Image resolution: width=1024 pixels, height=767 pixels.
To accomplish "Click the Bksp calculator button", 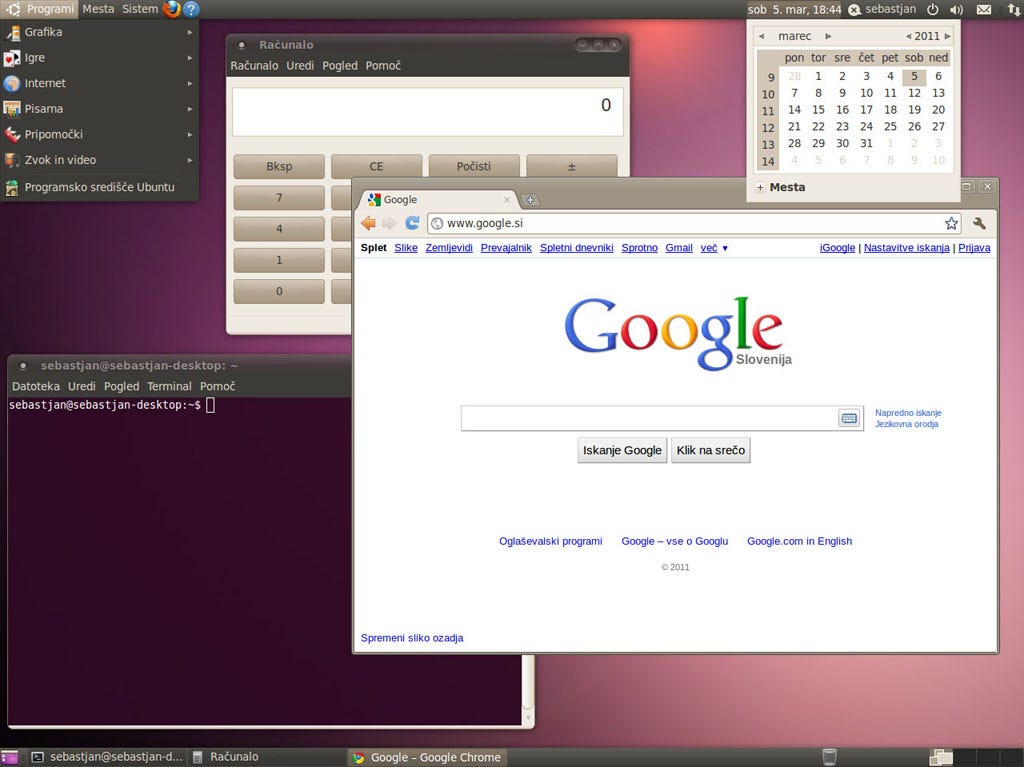I will (x=279, y=167).
